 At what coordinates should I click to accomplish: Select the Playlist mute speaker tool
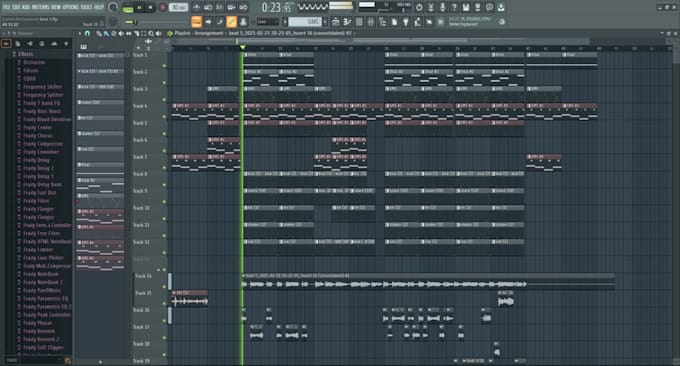coord(121,33)
